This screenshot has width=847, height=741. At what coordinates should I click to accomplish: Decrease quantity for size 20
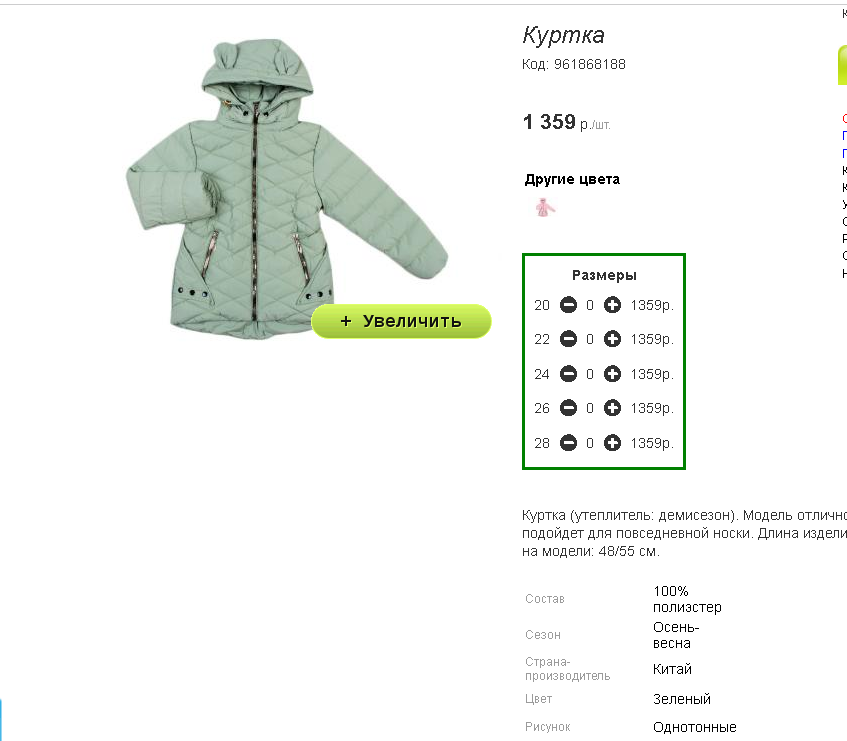point(568,305)
